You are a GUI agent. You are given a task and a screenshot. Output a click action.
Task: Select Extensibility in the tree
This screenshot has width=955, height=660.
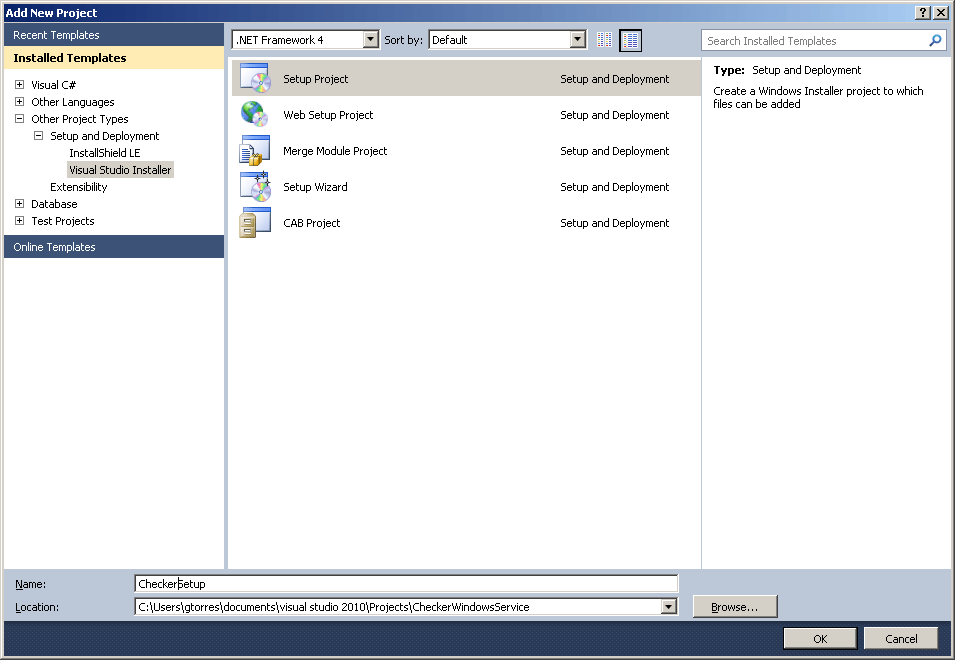[x=79, y=187]
